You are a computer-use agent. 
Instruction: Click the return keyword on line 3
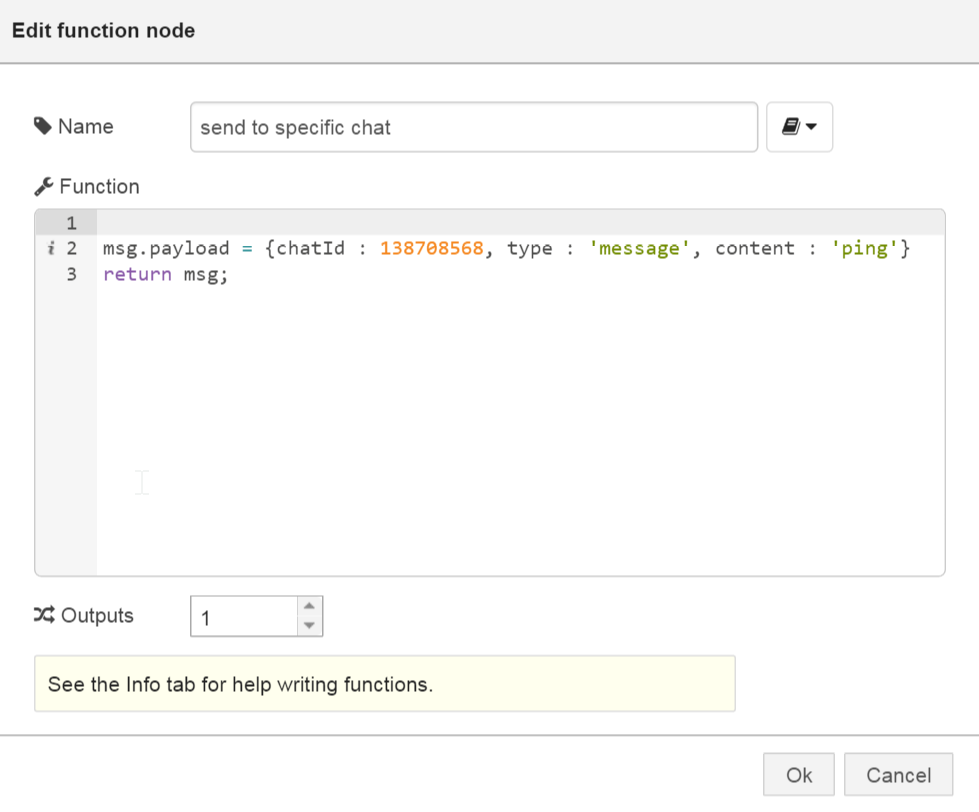[x=139, y=275]
